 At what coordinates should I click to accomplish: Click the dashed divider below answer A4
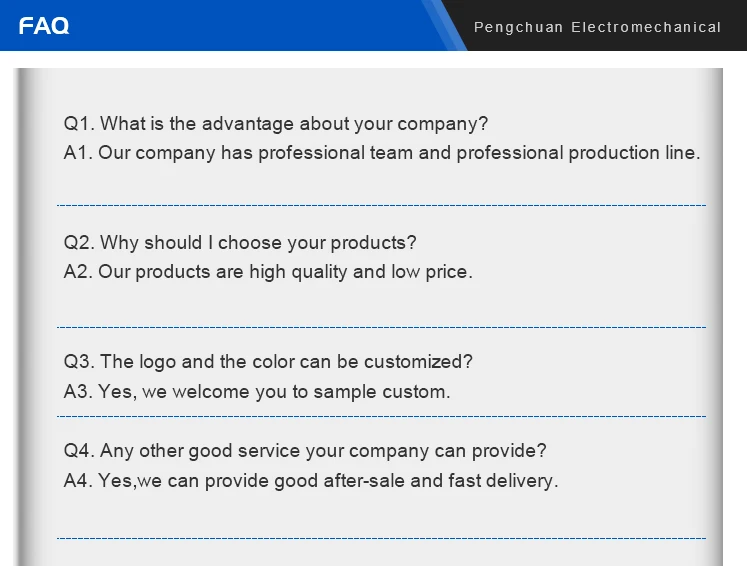click(x=381, y=538)
